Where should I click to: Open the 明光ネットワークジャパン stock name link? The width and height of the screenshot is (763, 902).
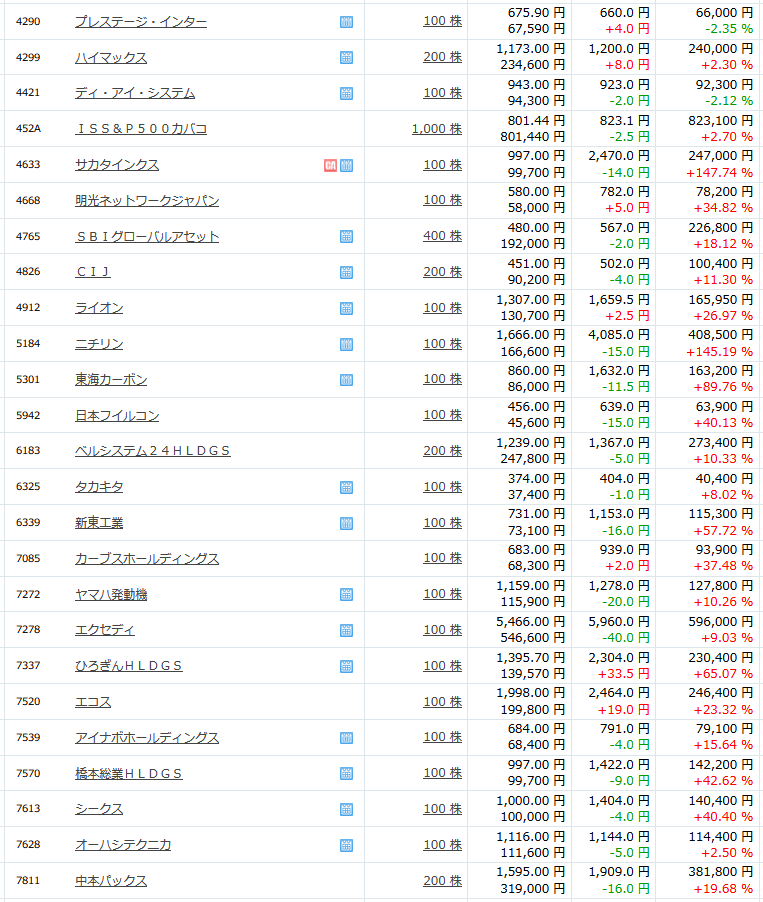coord(147,201)
